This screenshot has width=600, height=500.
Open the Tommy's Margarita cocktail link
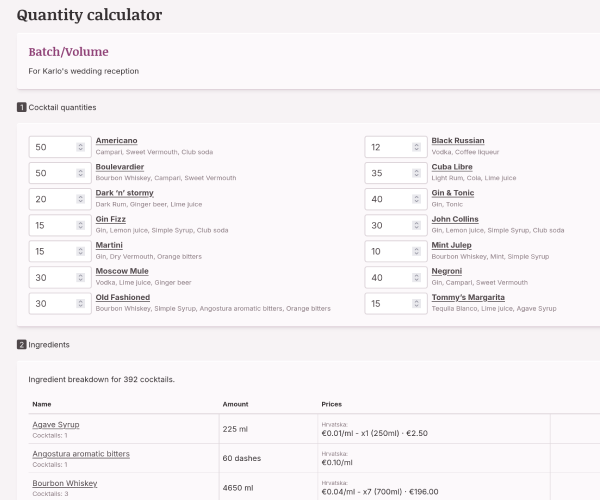pyautogui.click(x=468, y=297)
